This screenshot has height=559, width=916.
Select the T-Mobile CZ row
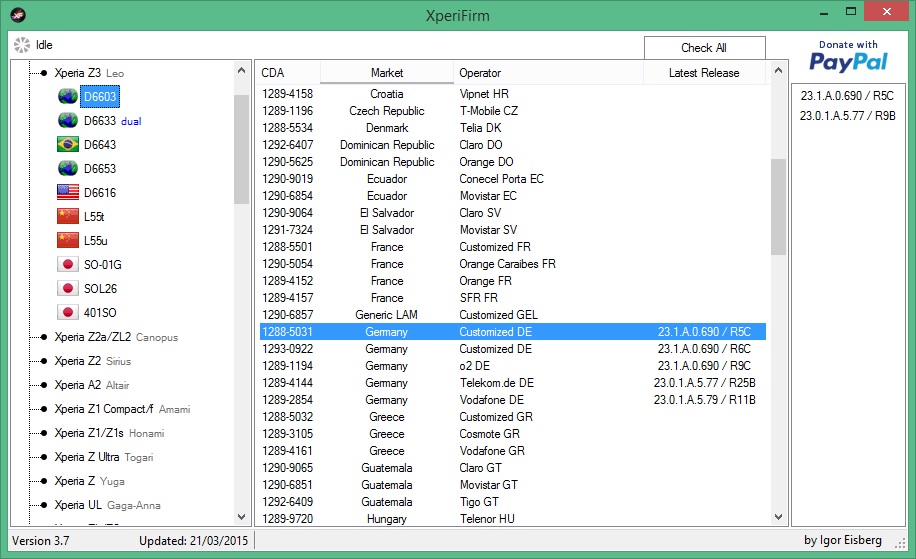point(512,110)
